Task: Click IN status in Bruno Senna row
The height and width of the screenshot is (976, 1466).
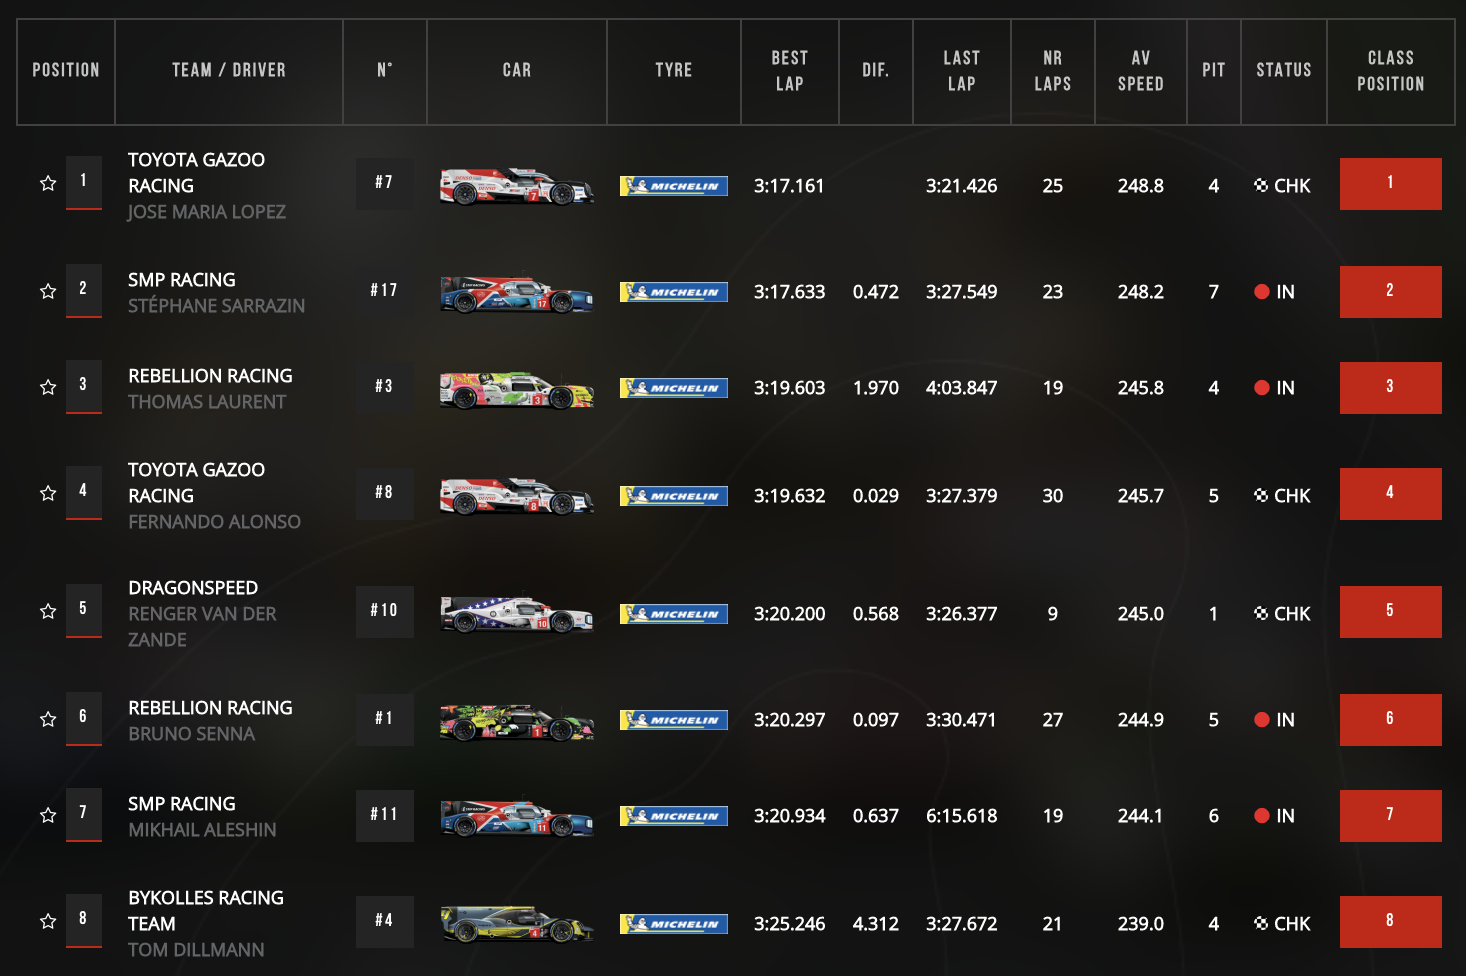Action: click(x=1275, y=720)
